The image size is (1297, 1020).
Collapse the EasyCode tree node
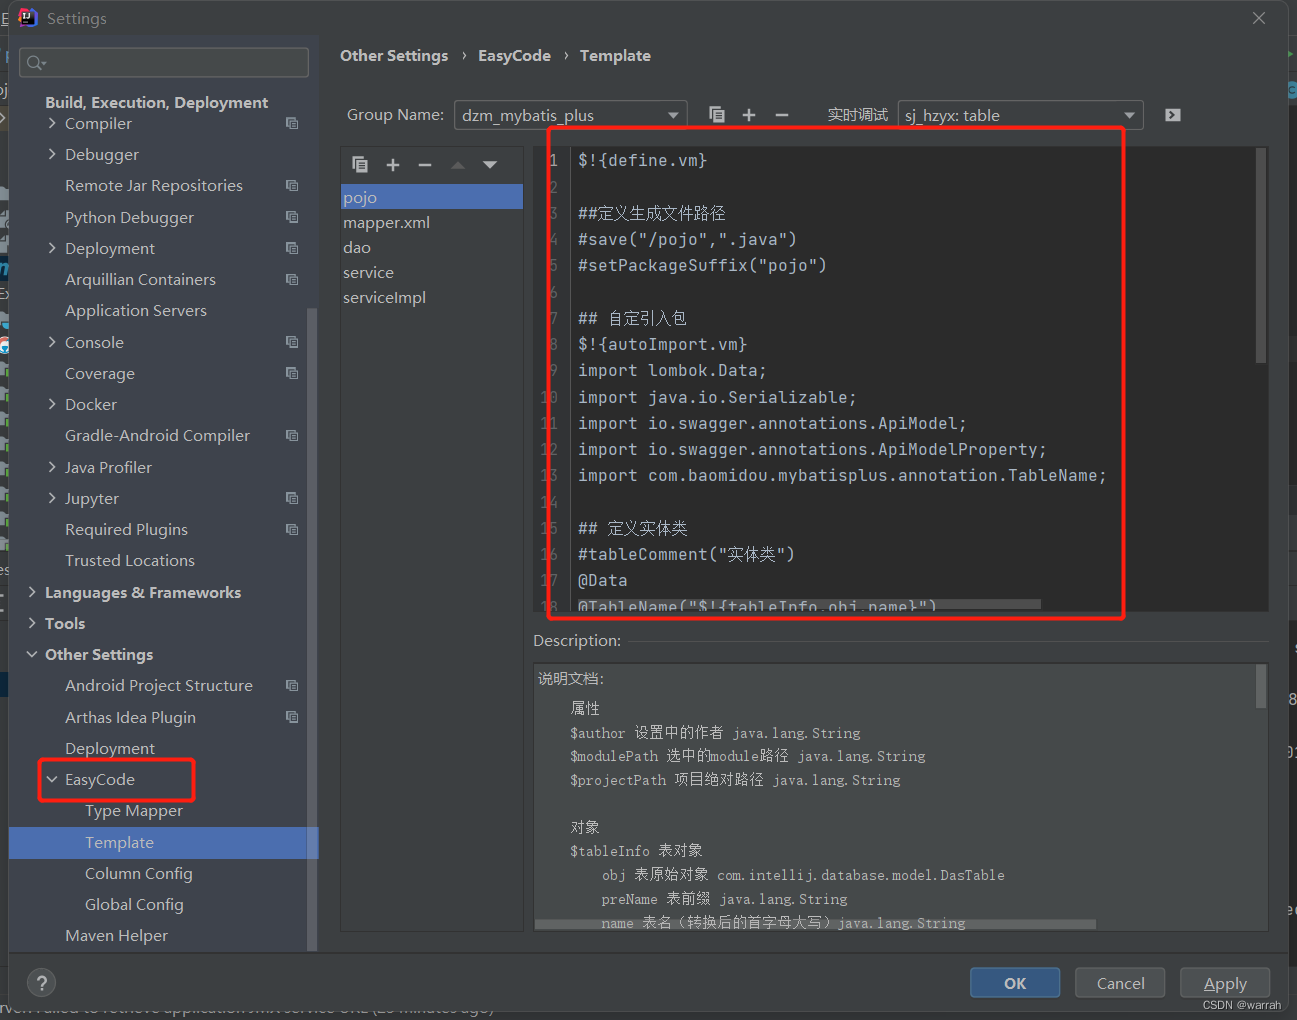(52, 779)
